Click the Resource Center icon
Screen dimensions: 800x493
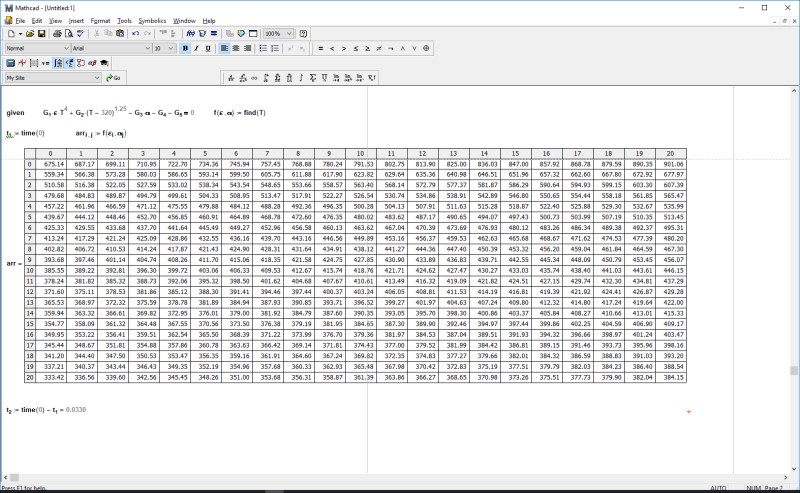coord(241,34)
